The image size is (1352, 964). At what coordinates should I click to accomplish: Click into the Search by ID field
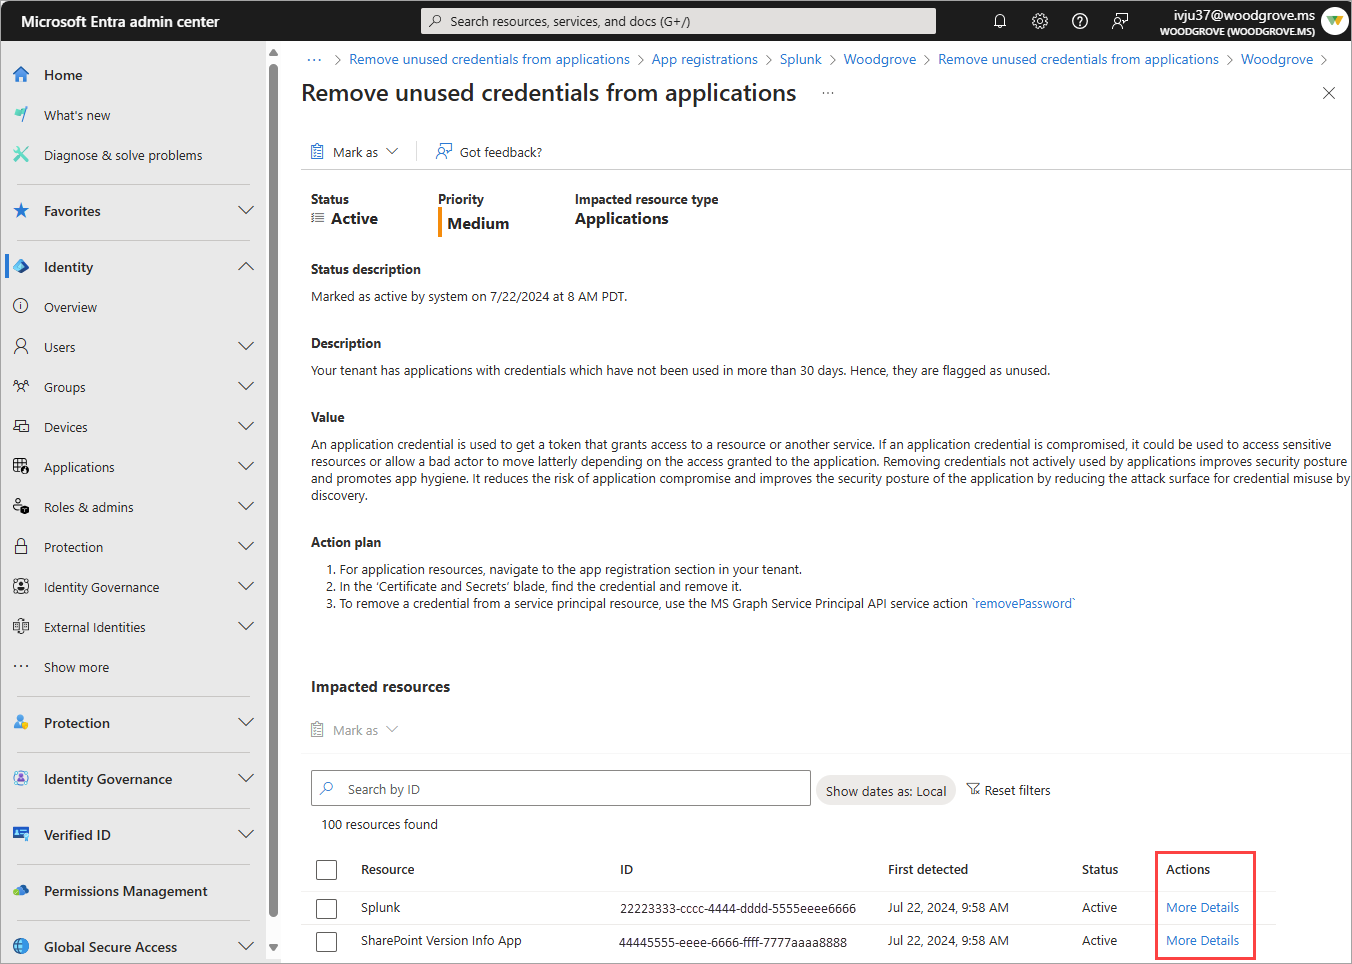tap(561, 789)
